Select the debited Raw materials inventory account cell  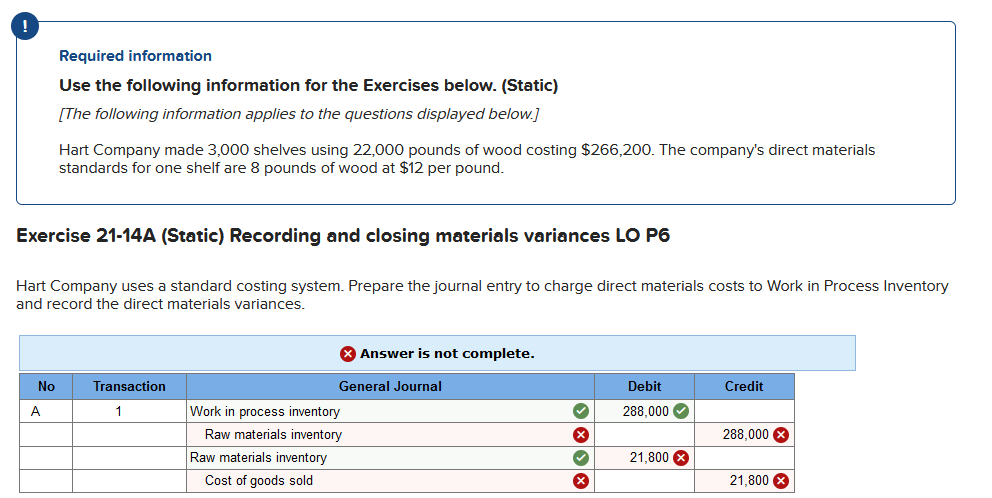click(x=390, y=458)
